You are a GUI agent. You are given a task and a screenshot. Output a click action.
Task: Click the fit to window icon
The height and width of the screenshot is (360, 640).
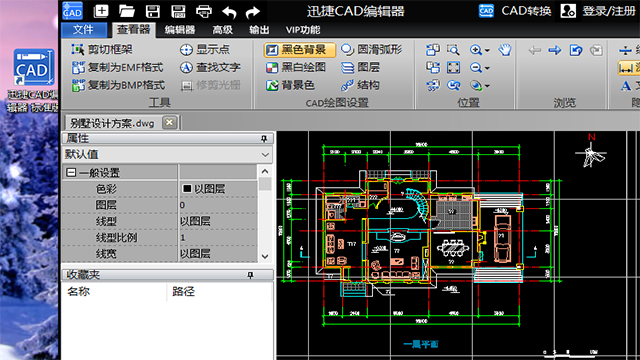pyautogui.click(x=453, y=67)
